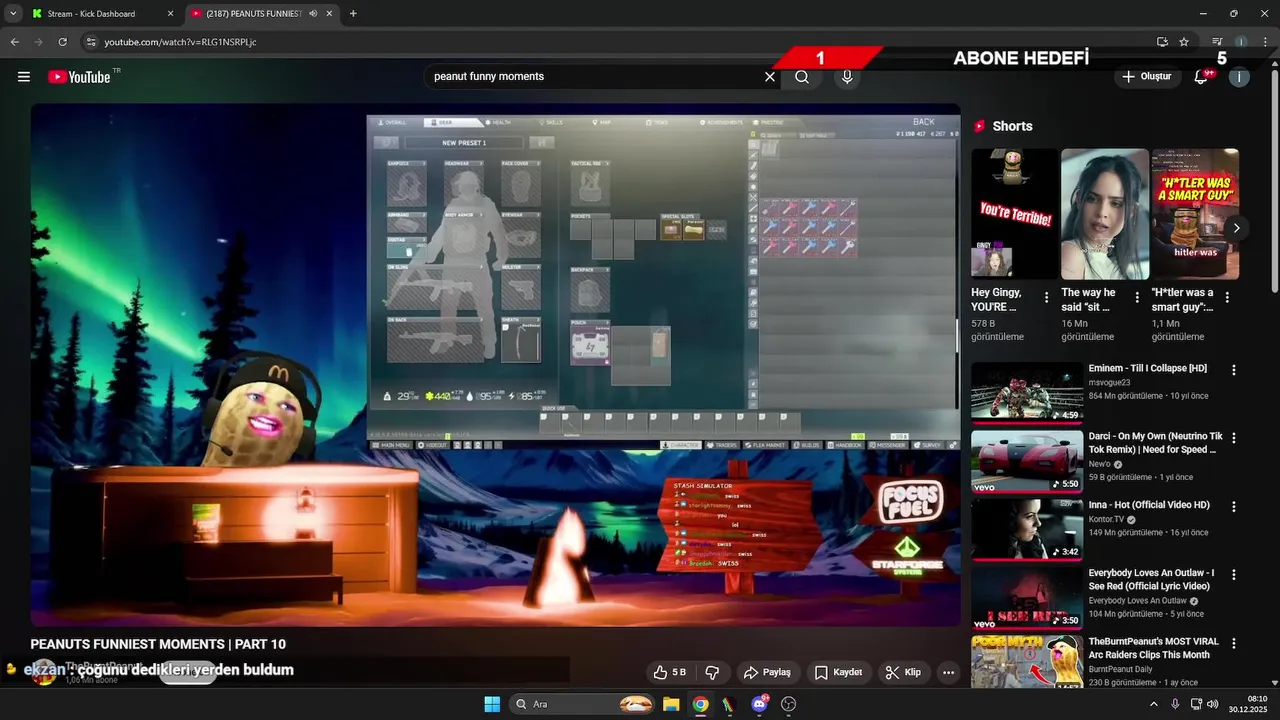Open the Oluştur create button
The height and width of the screenshot is (720, 1280).
click(1146, 77)
